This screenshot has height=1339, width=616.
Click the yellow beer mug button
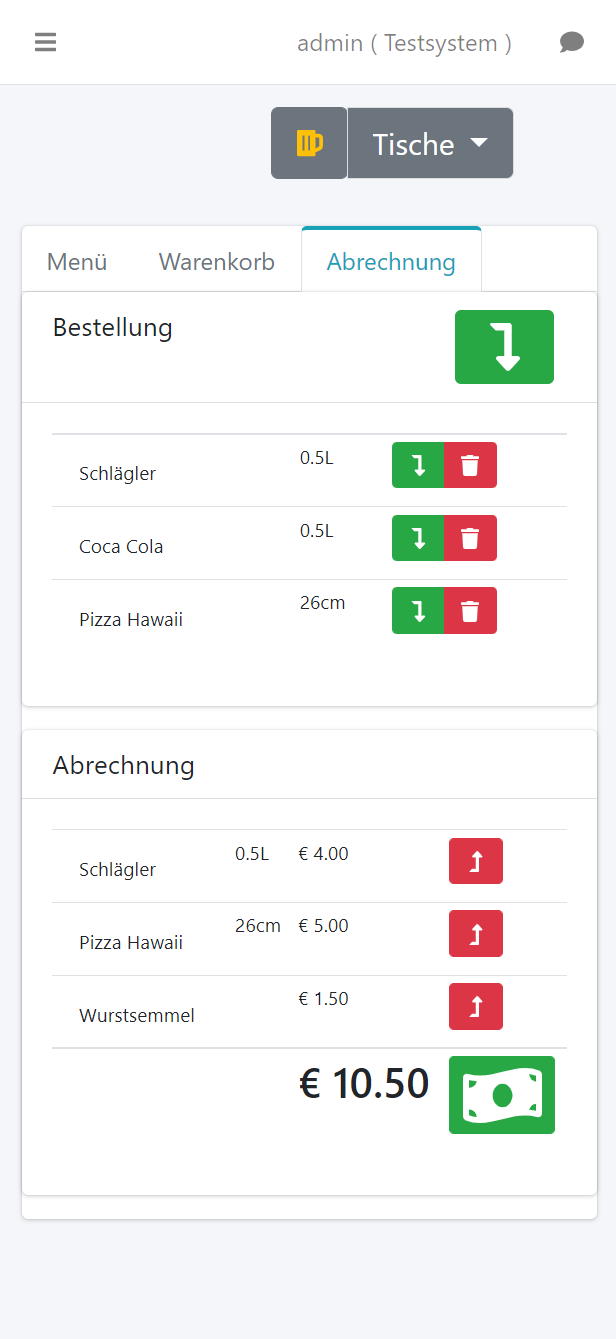309,143
